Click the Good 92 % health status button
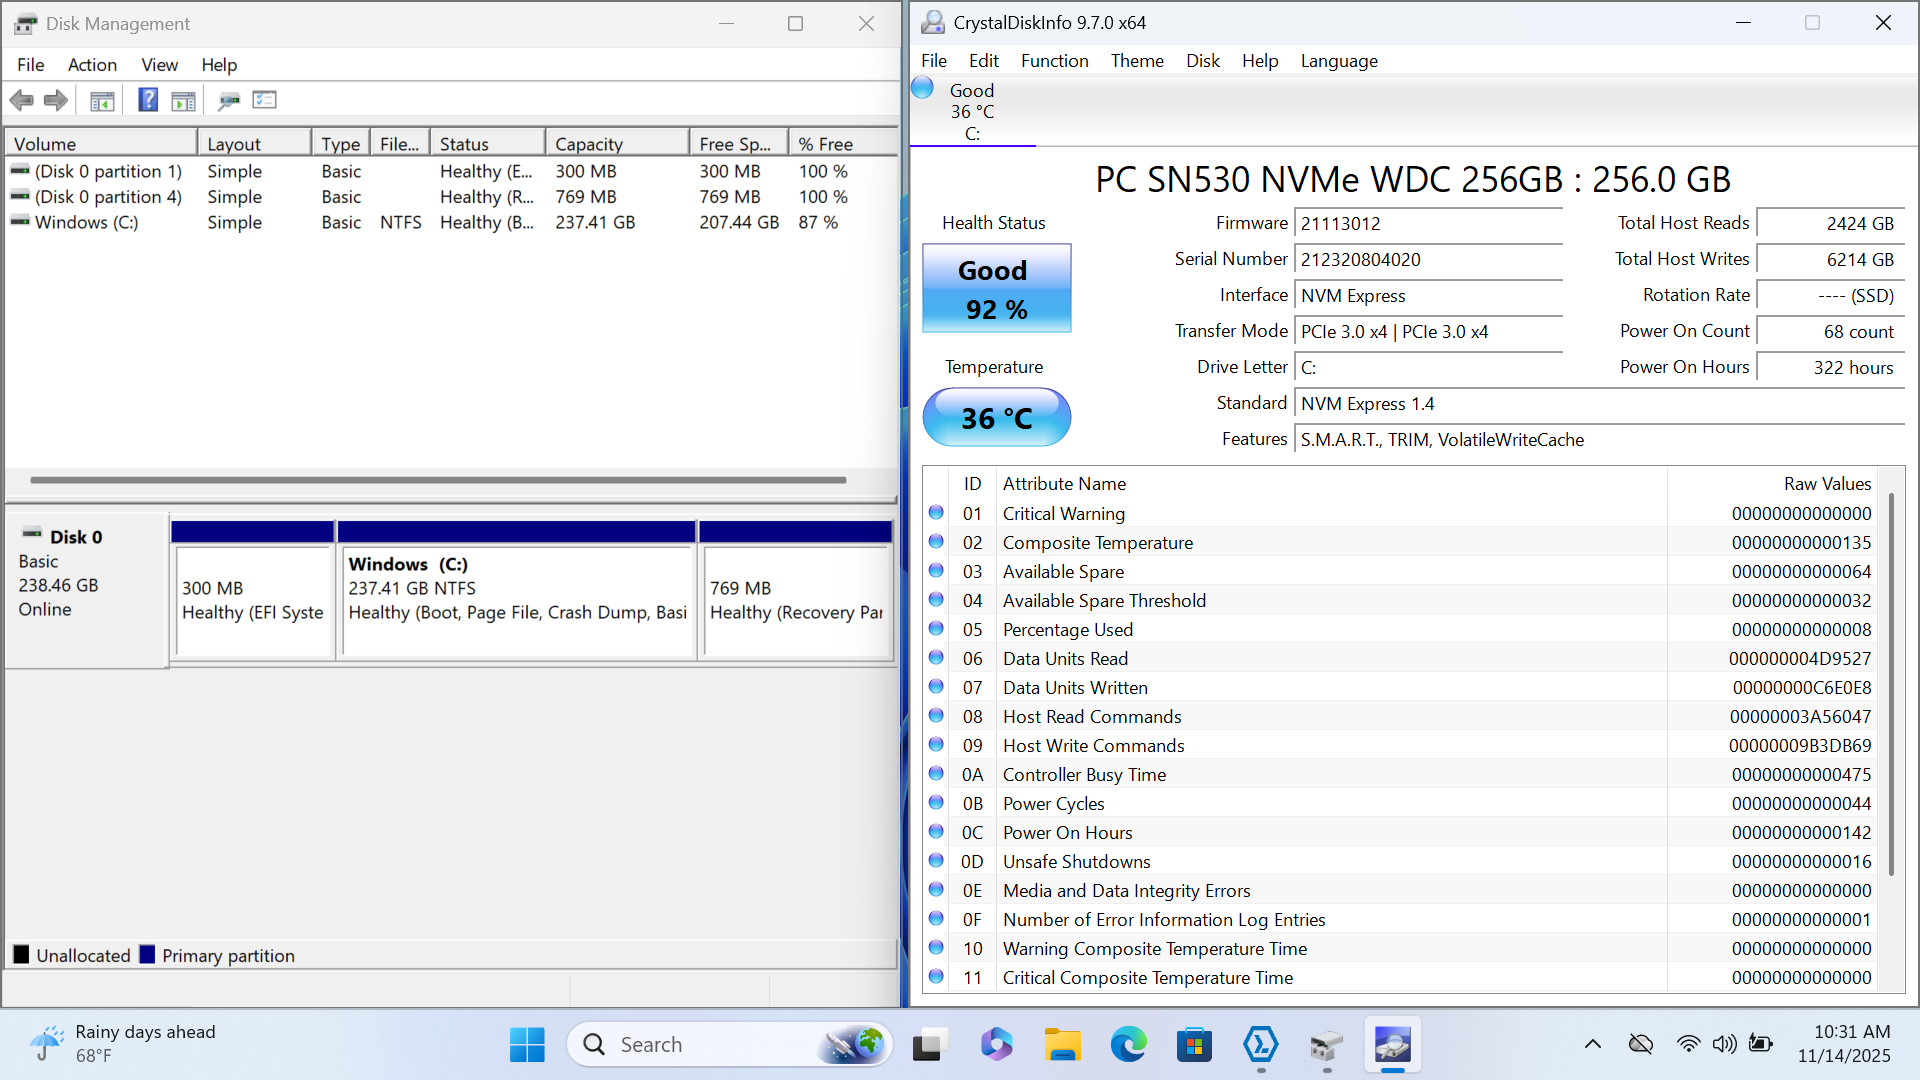Screen dimensions: 1920x1080 pos(996,289)
